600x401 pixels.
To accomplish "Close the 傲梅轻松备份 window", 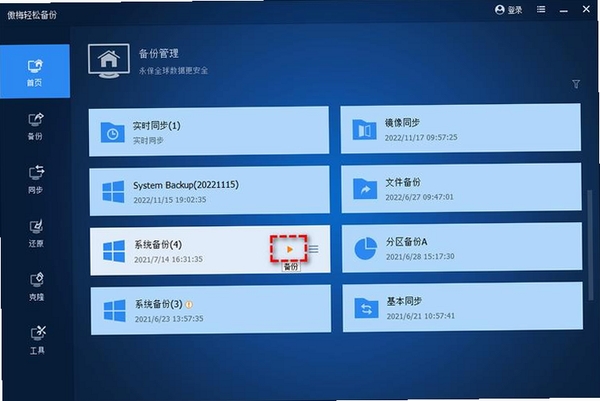I will point(586,9).
